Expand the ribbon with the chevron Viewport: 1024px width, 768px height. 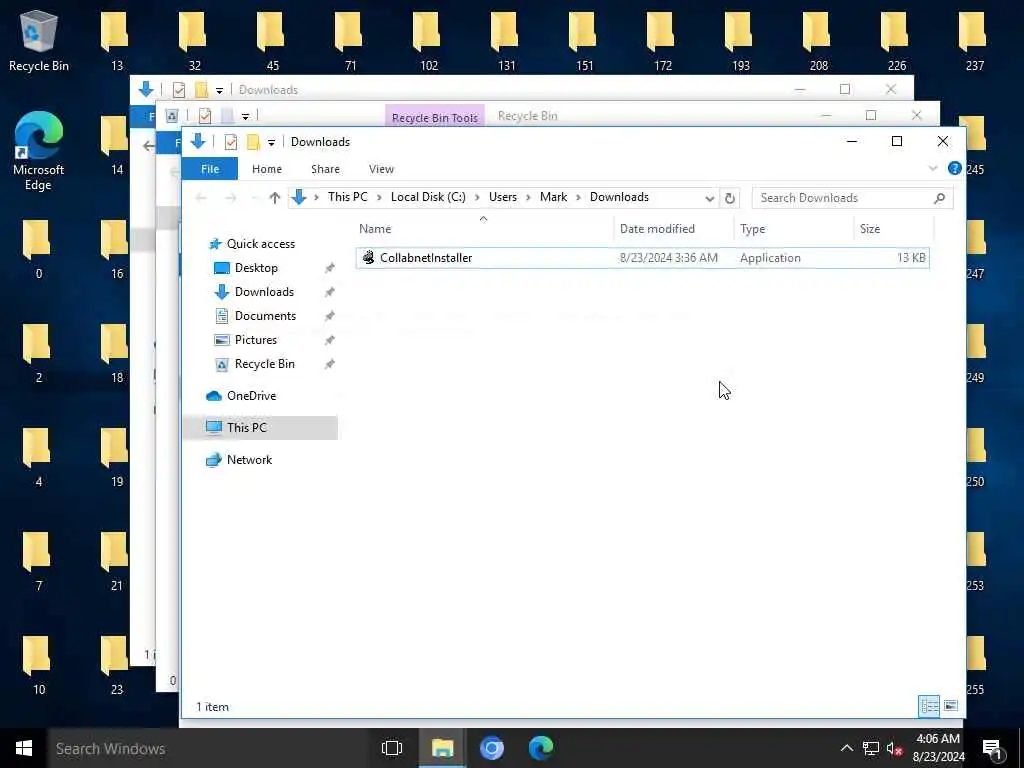[933, 168]
